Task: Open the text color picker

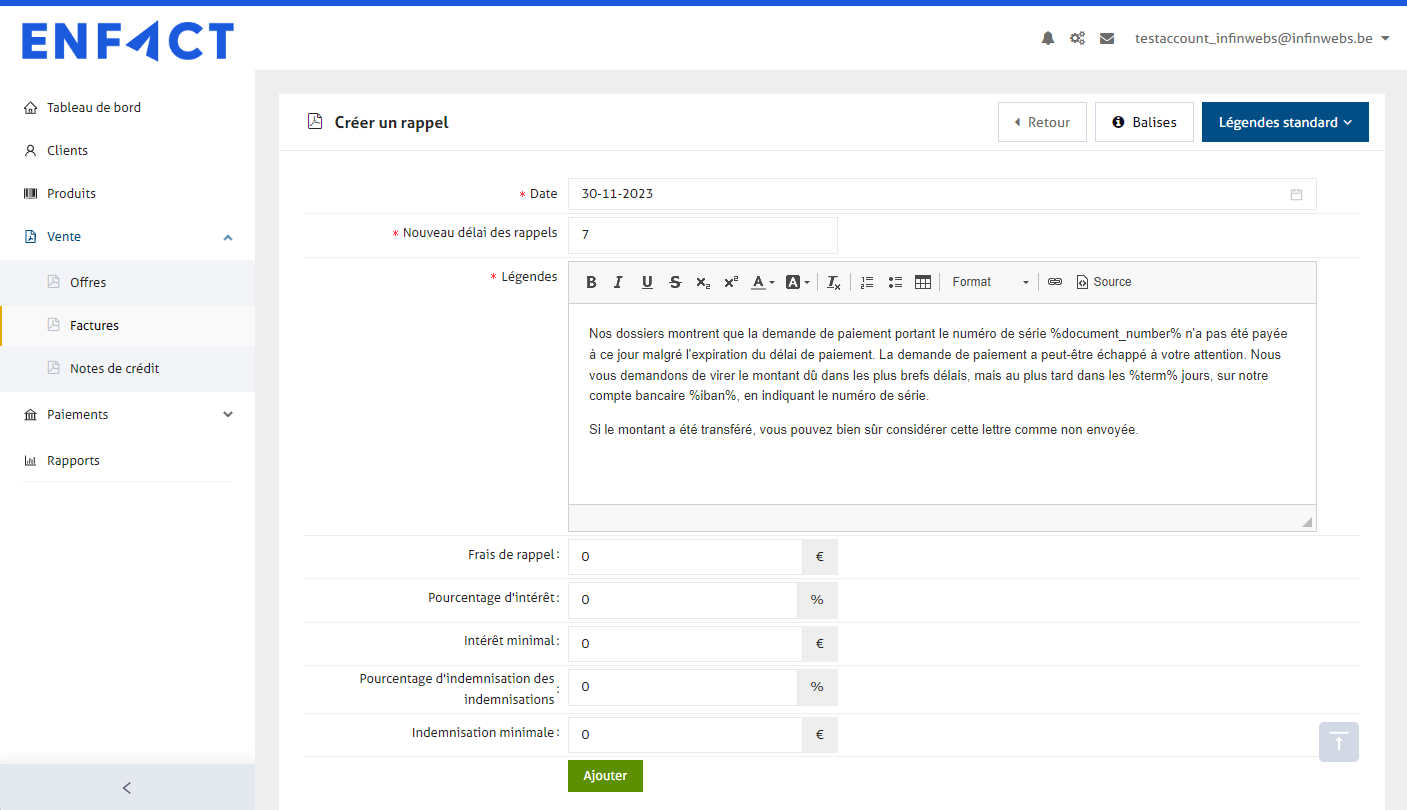Action: tap(762, 282)
